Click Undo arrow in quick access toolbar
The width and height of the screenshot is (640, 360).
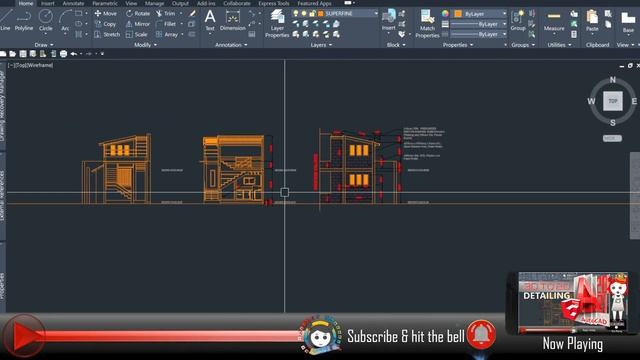[74, 54]
